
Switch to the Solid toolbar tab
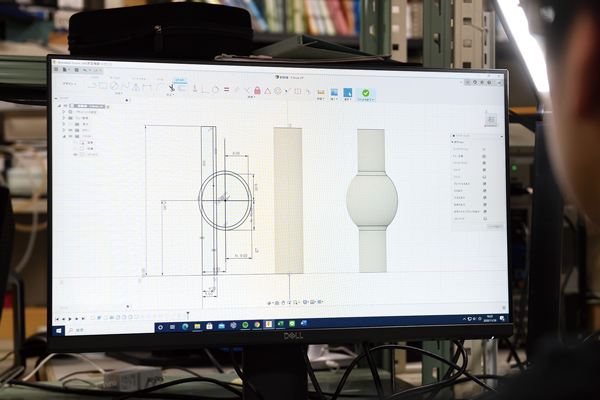[95, 77]
